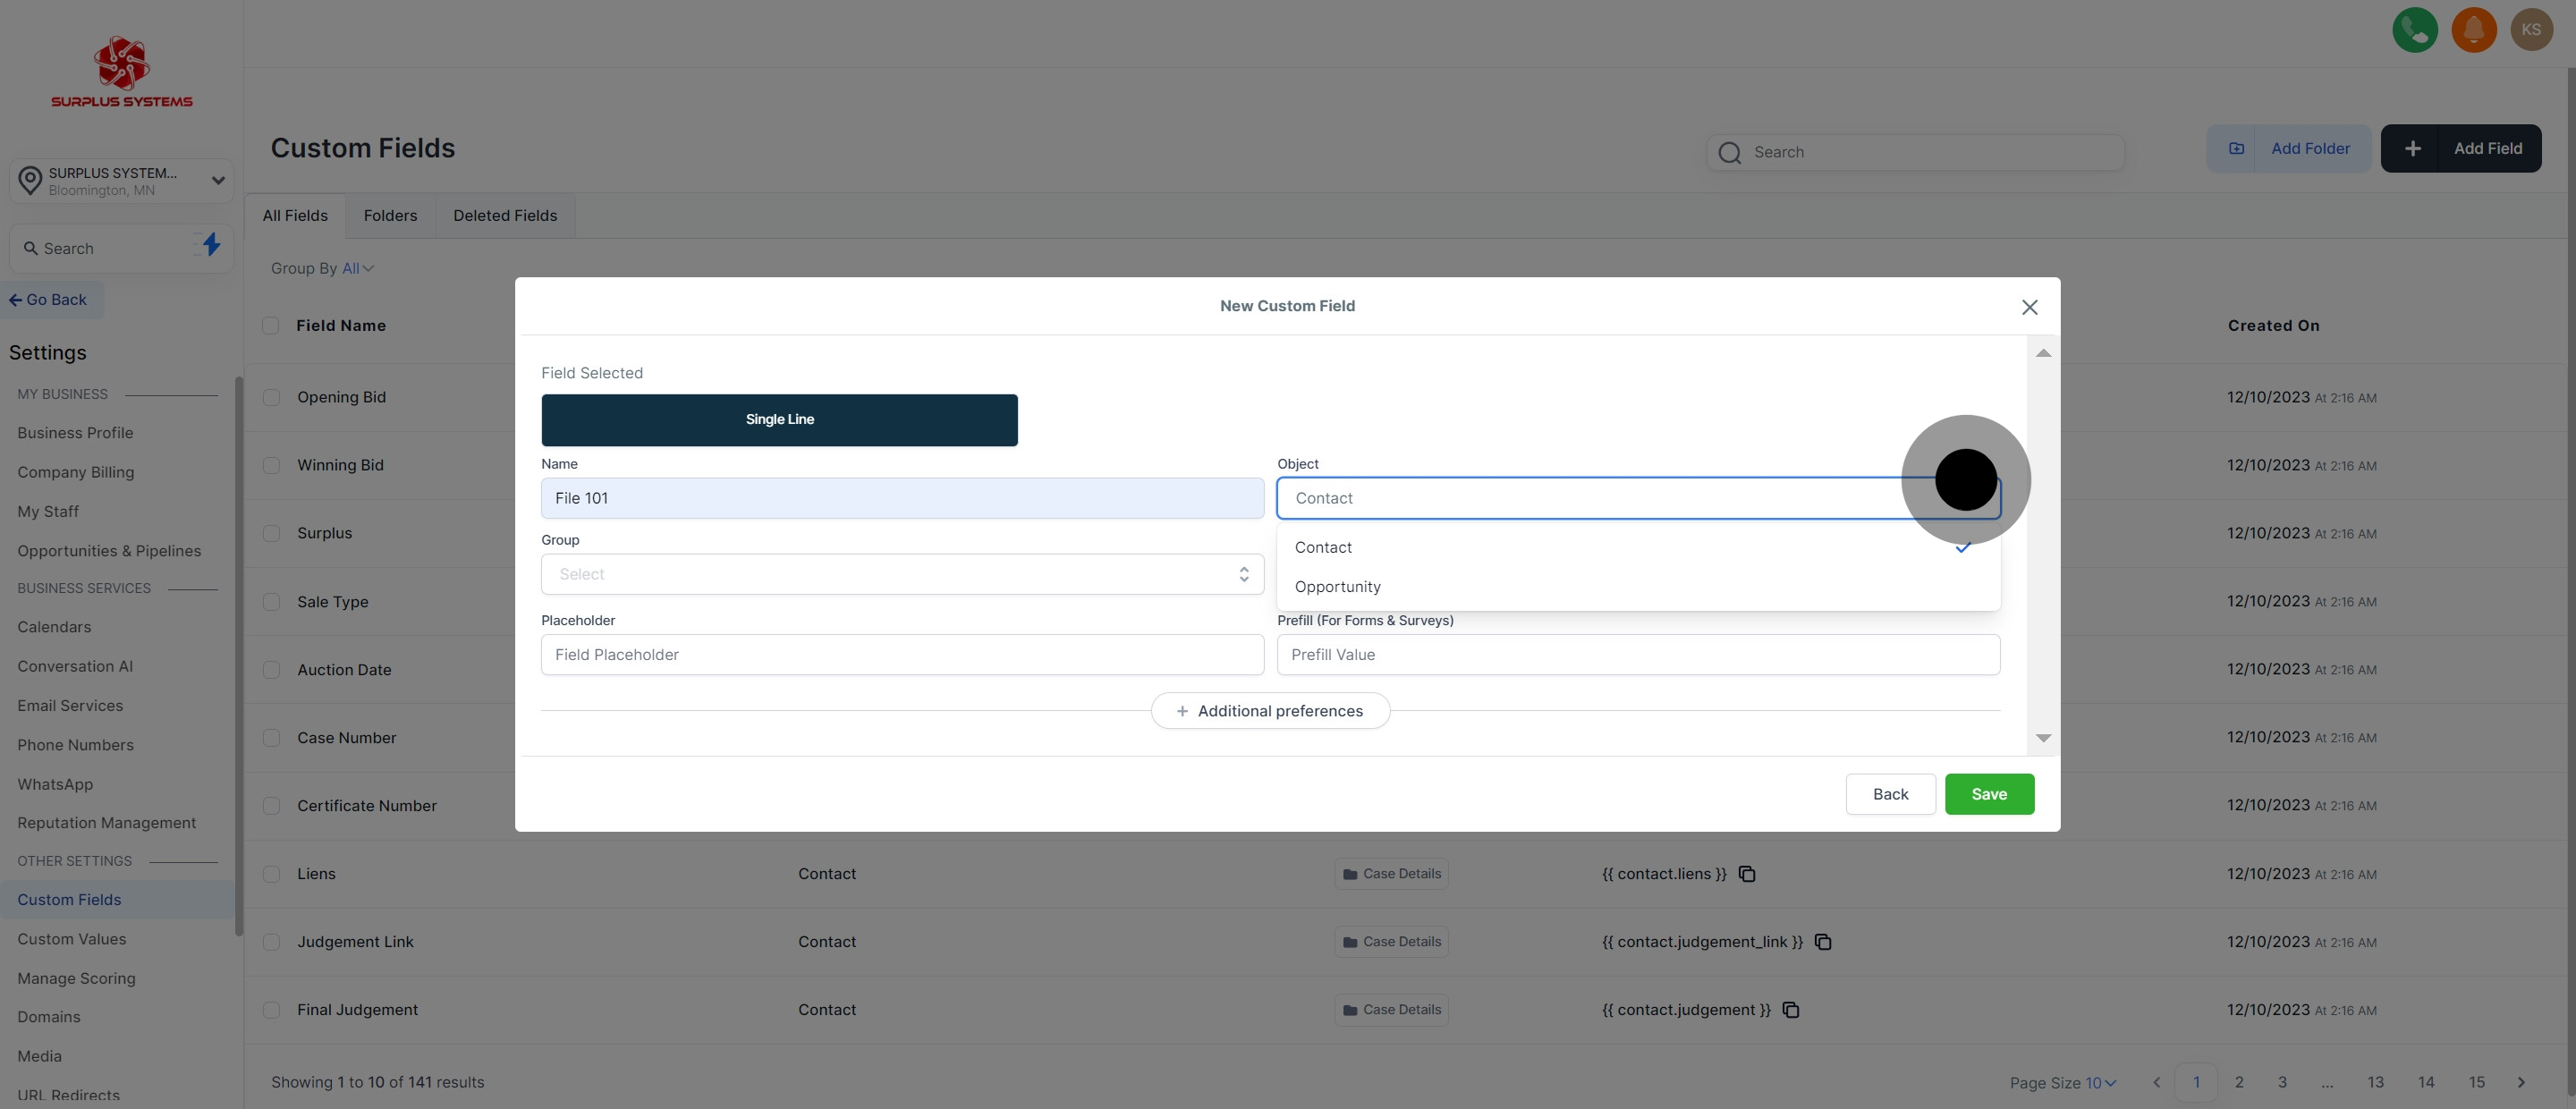
Task: Click the green phone dialer icon
Action: click(x=2414, y=30)
